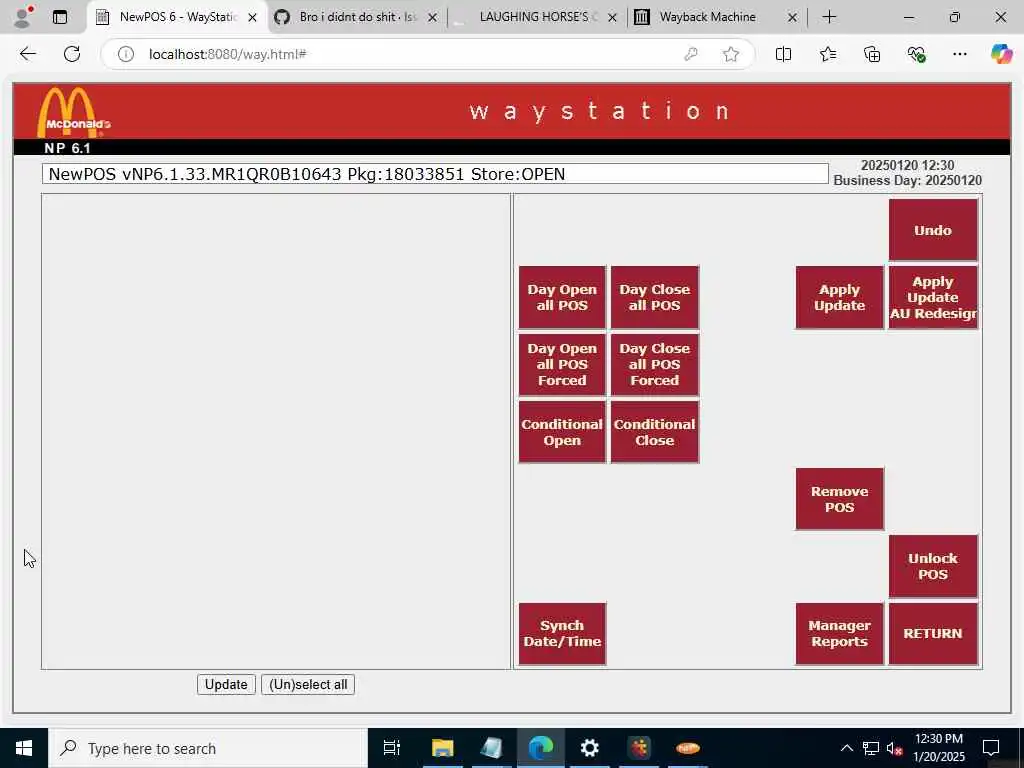1024x768 pixels.
Task: Switch to the GitHub issue tab
Action: coord(356,17)
